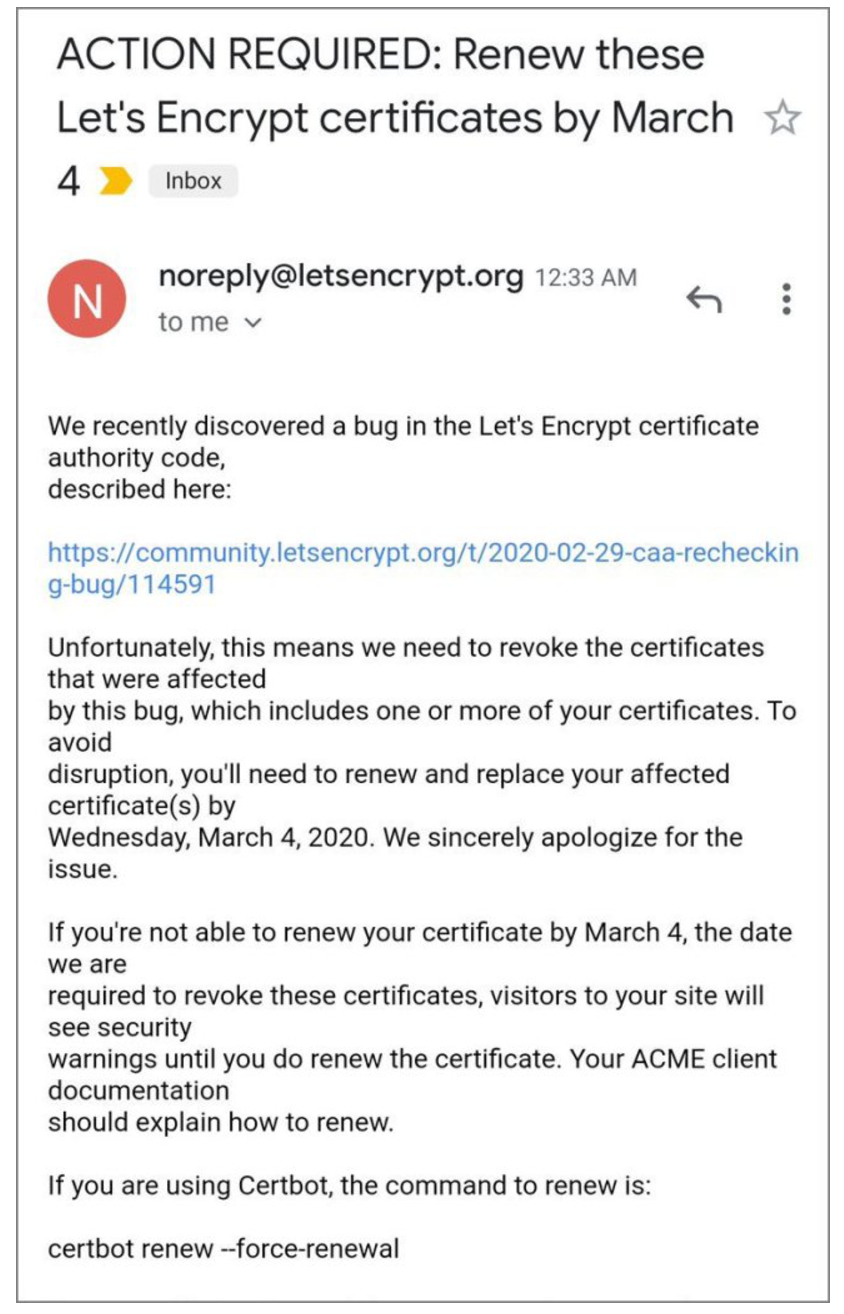Click the 12:33 AM timestamp
This screenshot has width=844, height=1314.
(585, 278)
